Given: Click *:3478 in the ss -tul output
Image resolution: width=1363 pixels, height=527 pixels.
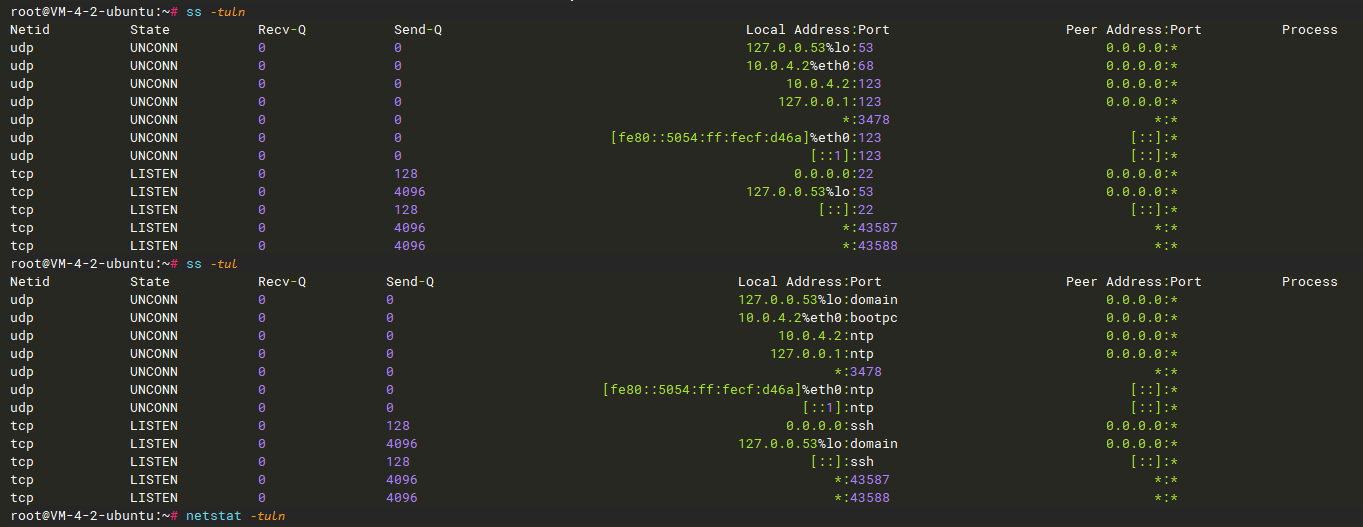Looking at the screenshot, I should tap(857, 372).
